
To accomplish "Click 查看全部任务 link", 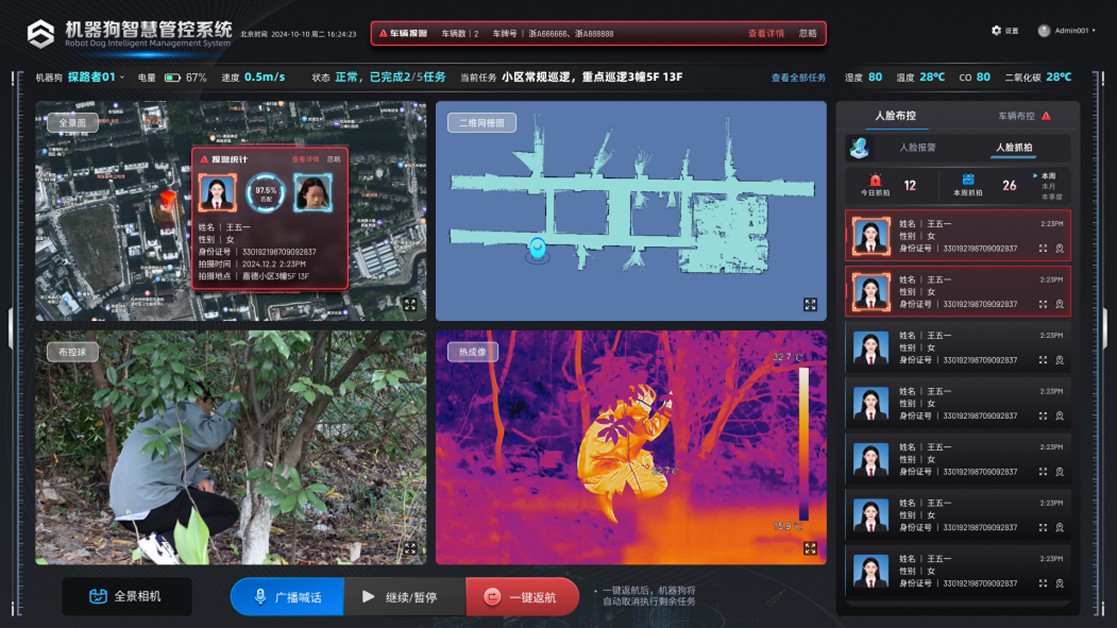I will tap(798, 78).
